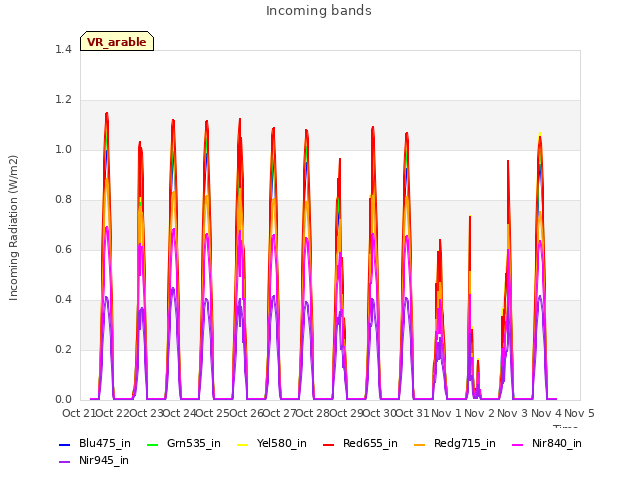Click the Nir840_in legend label
Image resolution: width=640 pixels, height=480 pixels.
pyautogui.click(x=557, y=444)
